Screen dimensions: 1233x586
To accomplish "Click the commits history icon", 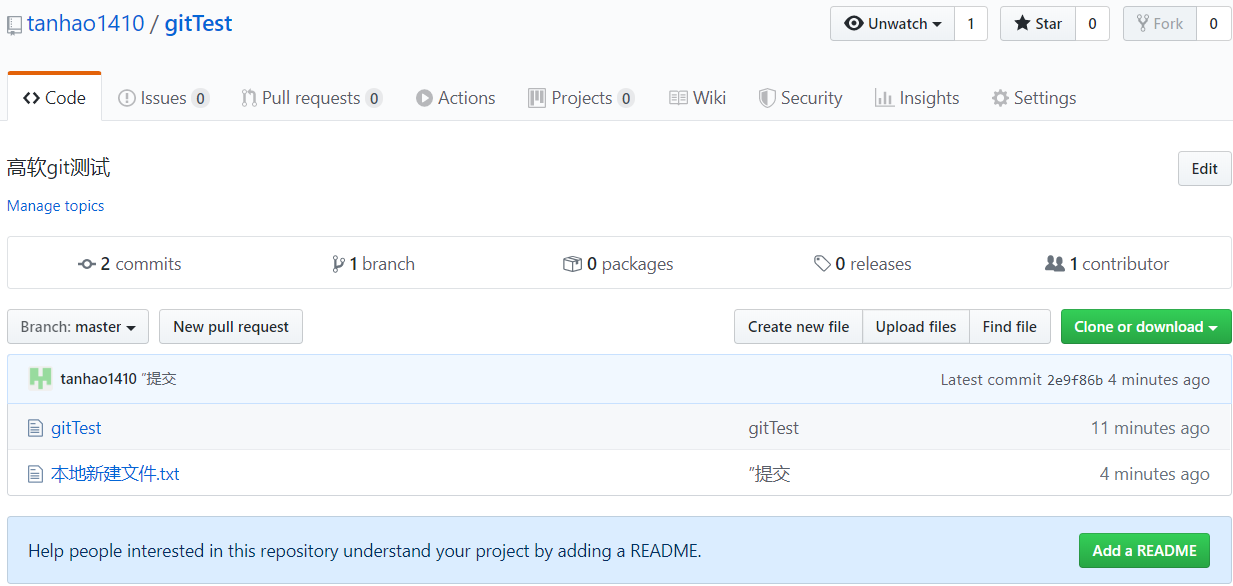I will point(87,264).
